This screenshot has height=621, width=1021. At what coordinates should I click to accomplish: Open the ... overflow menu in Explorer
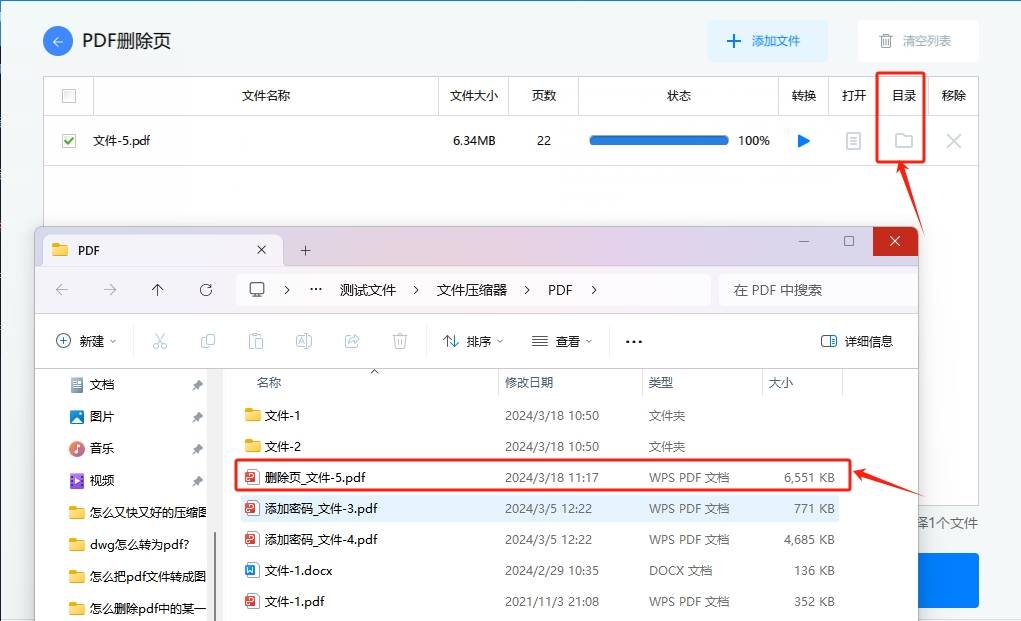(633, 341)
